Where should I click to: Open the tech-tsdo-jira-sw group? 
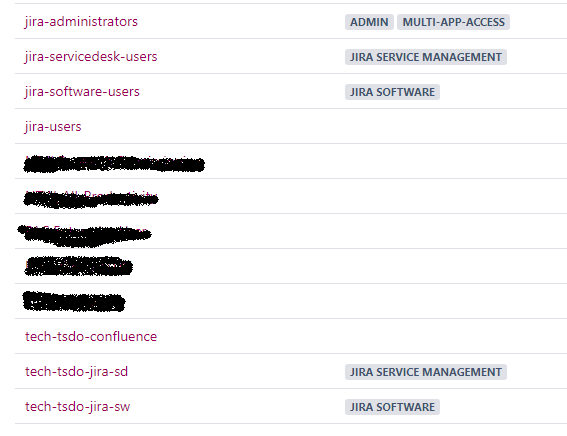[x=77, y=407]
